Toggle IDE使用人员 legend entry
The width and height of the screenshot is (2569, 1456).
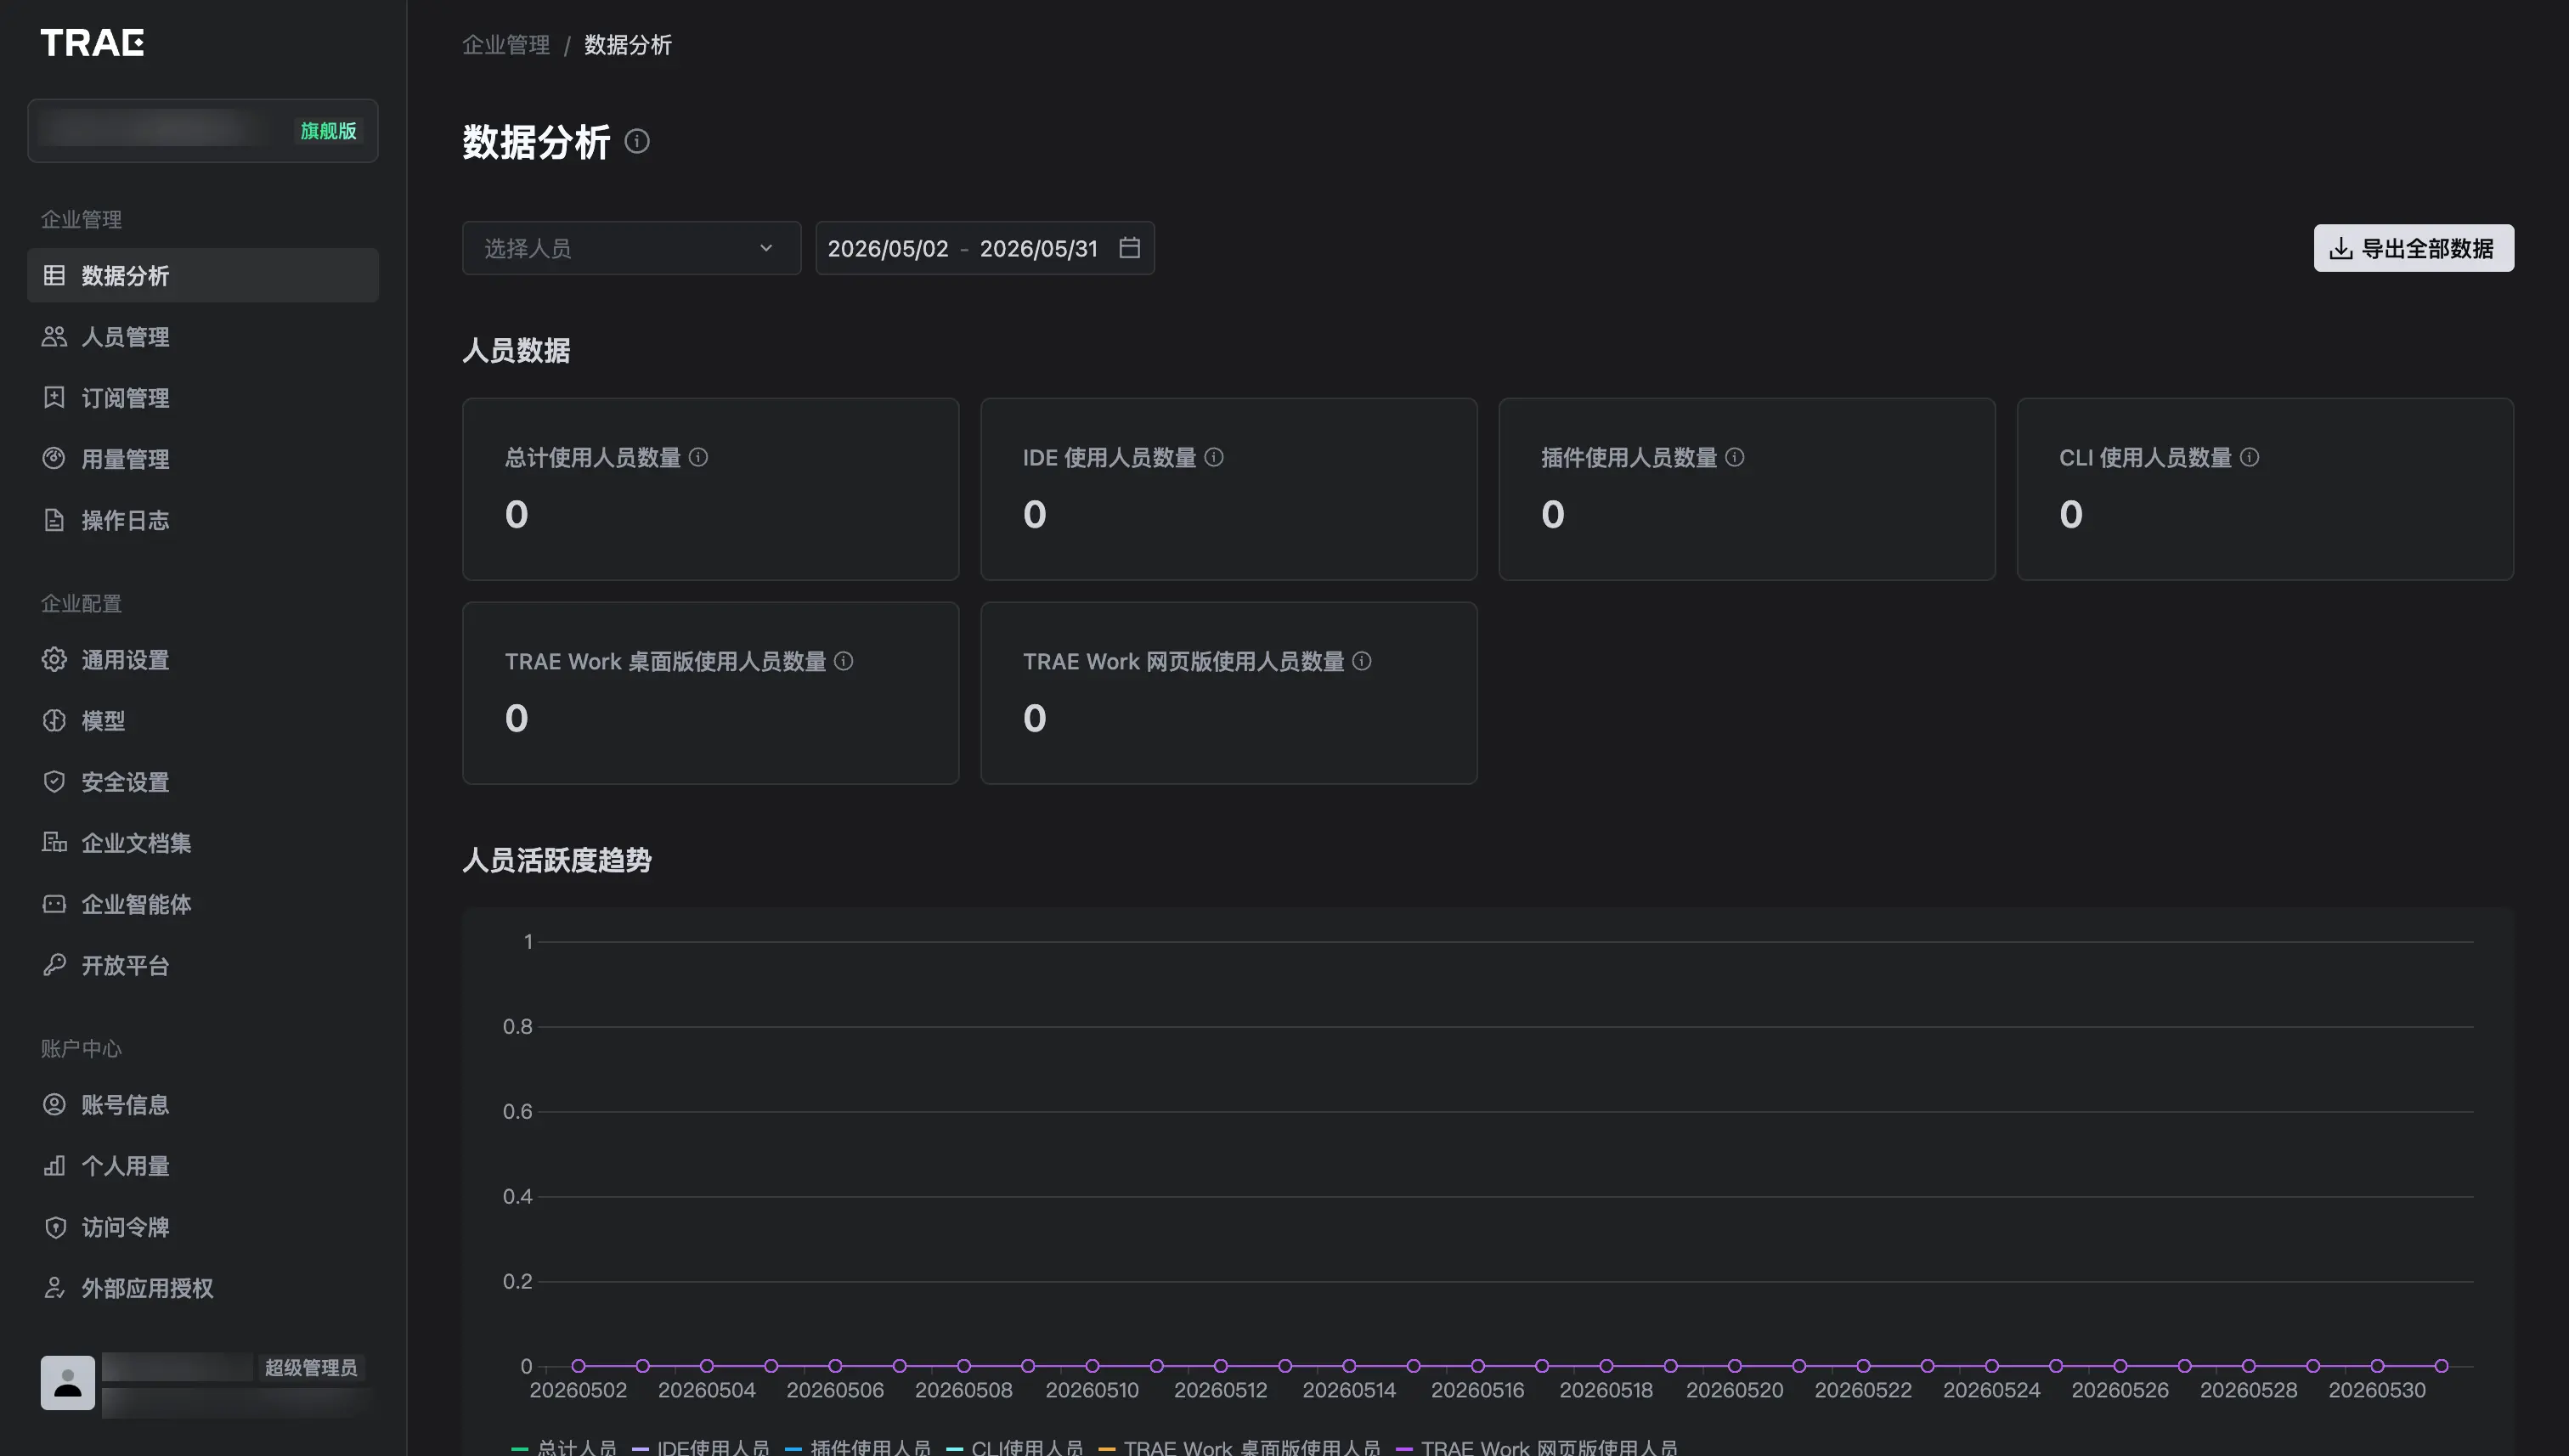pyautogui.click(x=701, y=1447)
